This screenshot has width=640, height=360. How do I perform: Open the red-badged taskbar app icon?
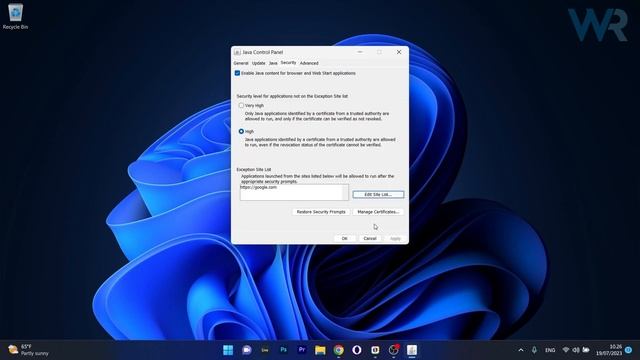point(393,350)
